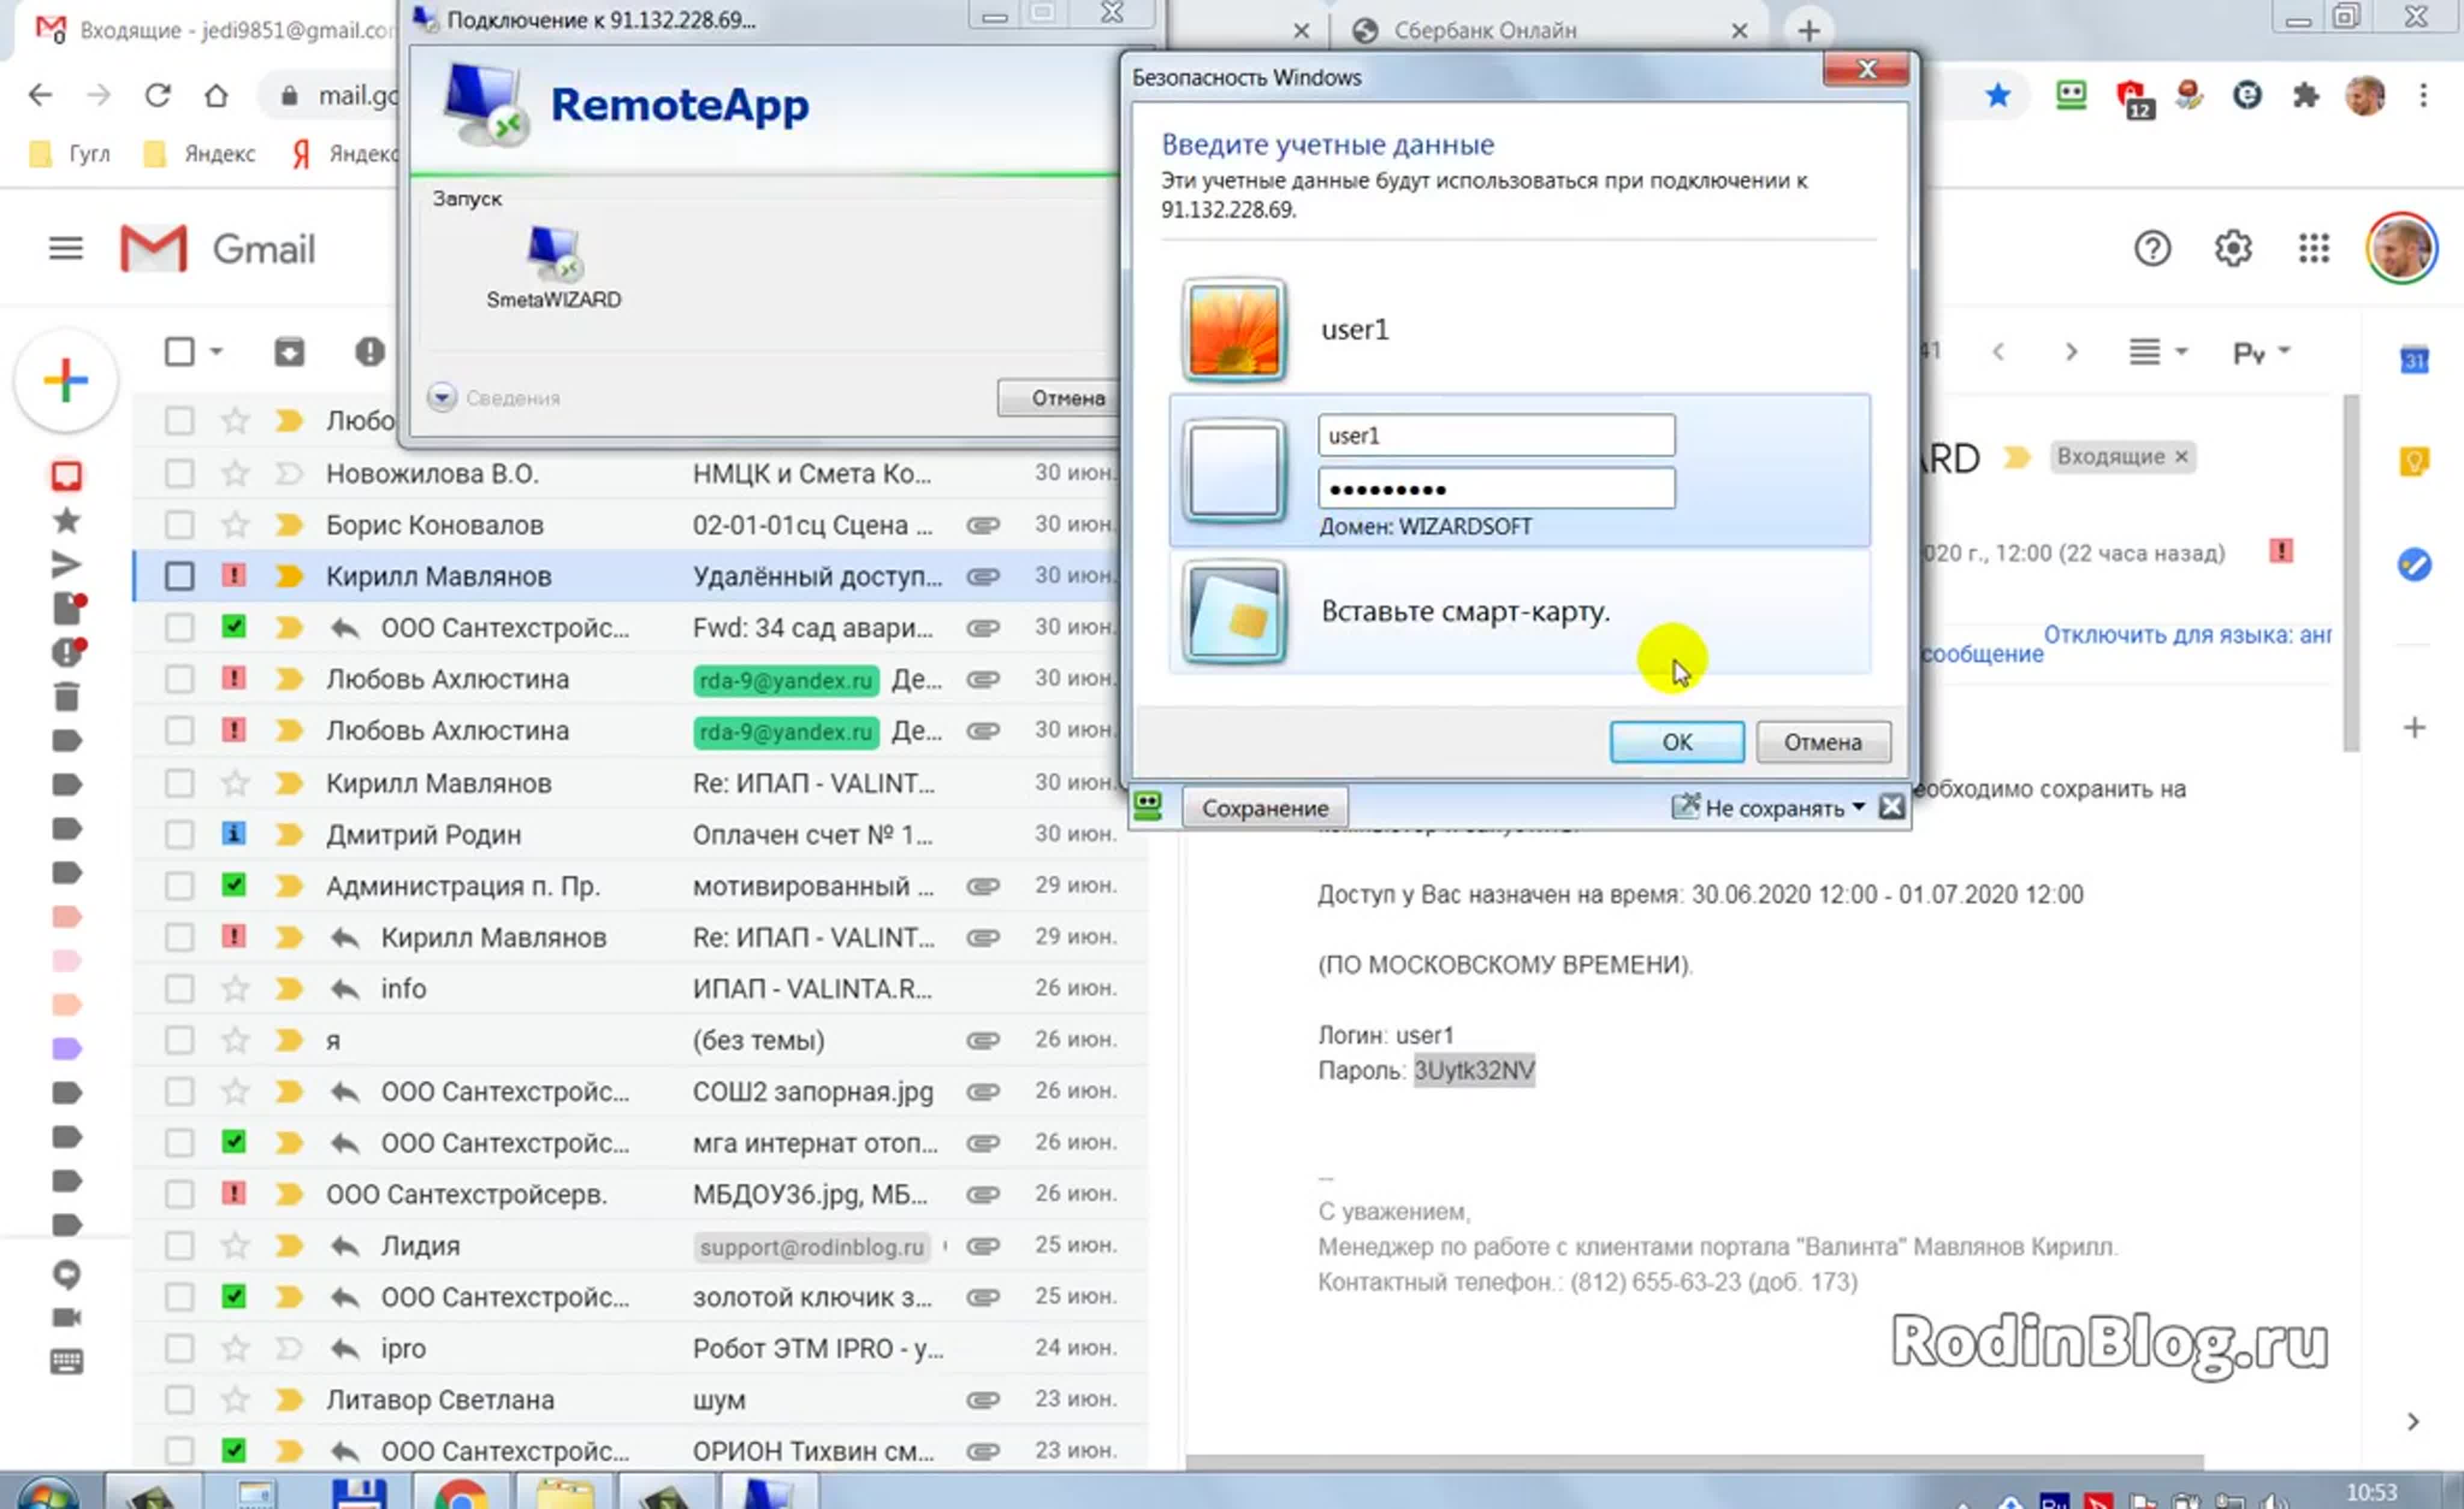Click link Отключить для языка

[x=2187, y=635]
